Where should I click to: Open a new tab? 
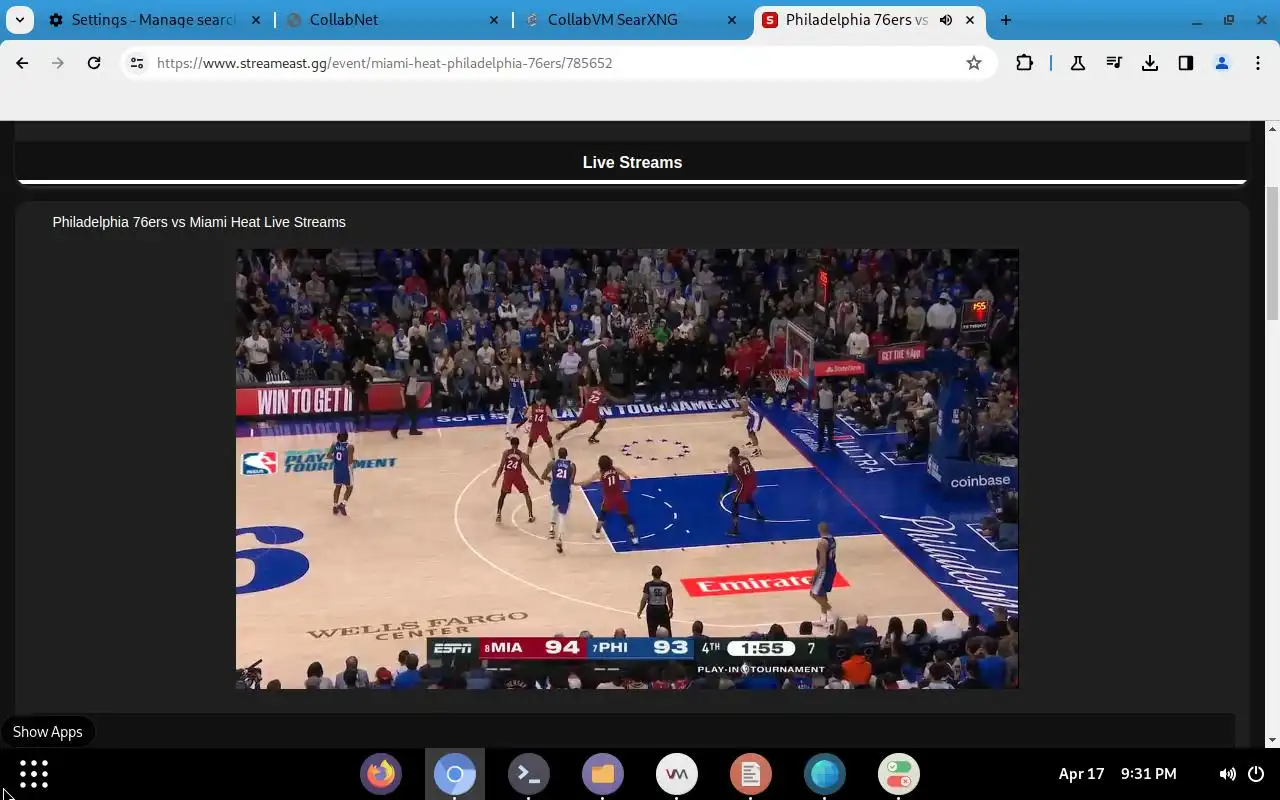(1006, 20)
